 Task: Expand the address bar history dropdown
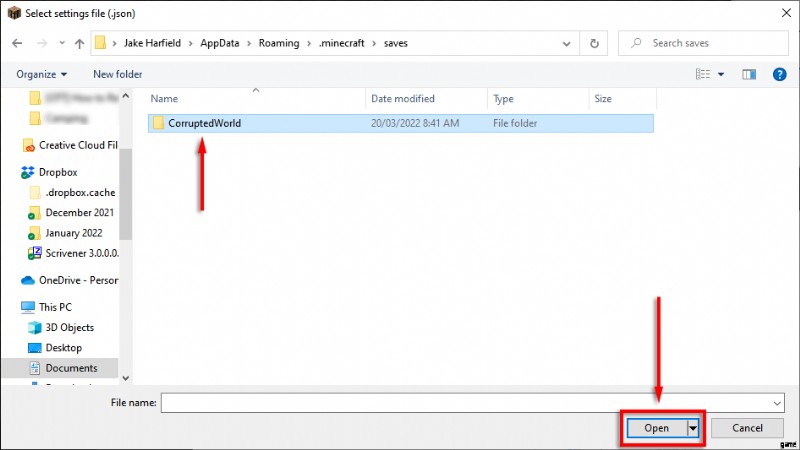[x=568, y=44]
